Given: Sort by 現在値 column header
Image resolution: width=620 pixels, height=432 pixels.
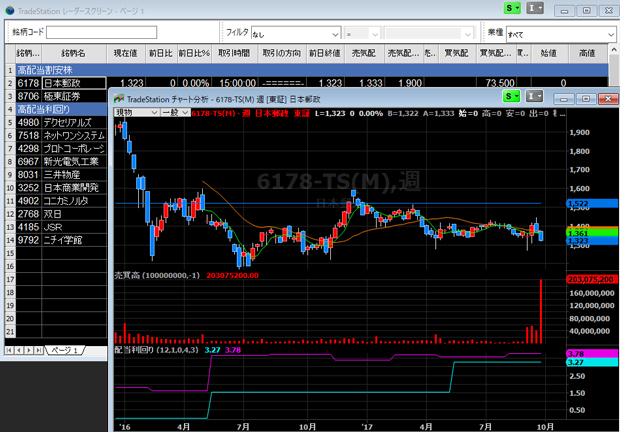Looking at the screenshot, I should [126, 53].
